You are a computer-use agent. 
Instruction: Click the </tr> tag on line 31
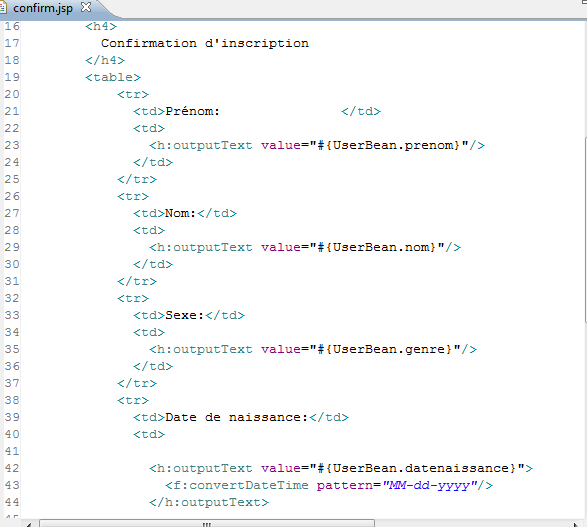(x=137, y=281)
